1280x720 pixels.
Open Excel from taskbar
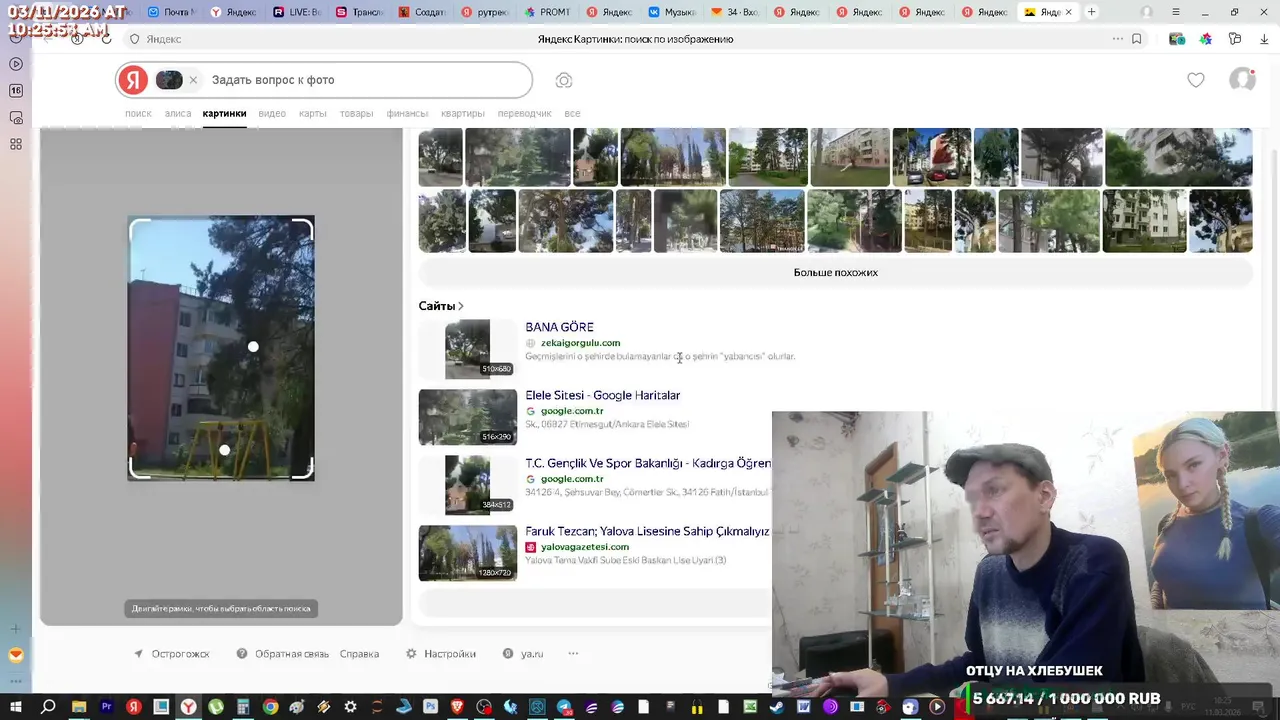750,707
